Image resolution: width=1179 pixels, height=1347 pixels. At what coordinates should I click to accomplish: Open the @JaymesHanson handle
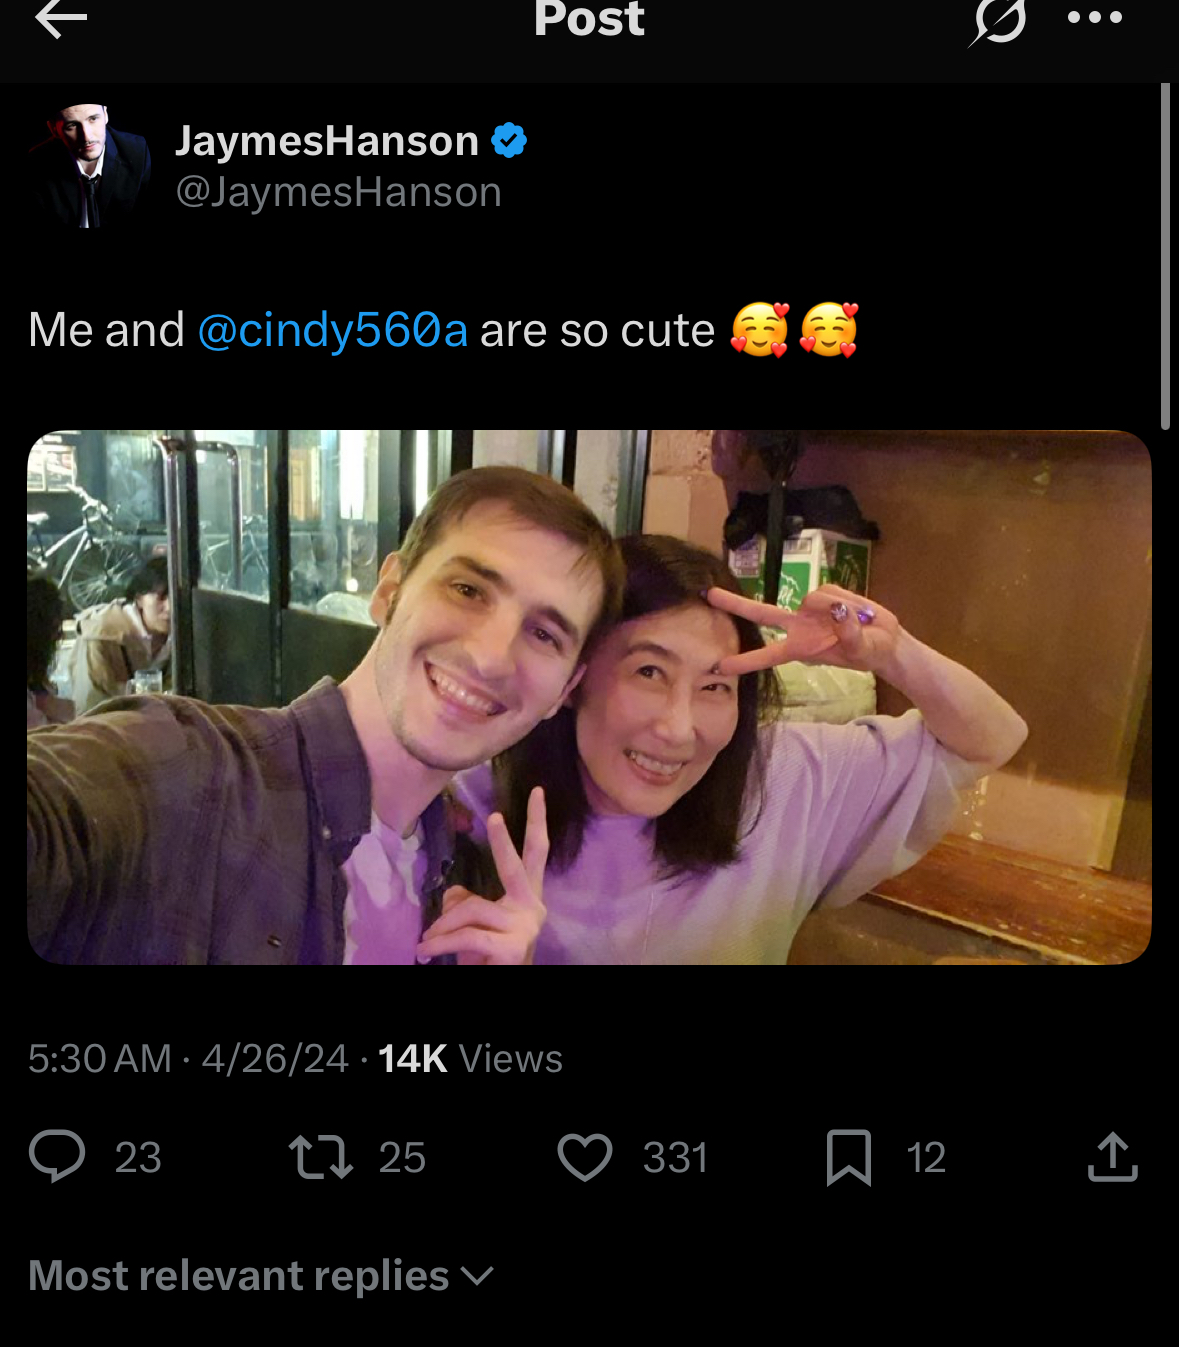[338, 192]
